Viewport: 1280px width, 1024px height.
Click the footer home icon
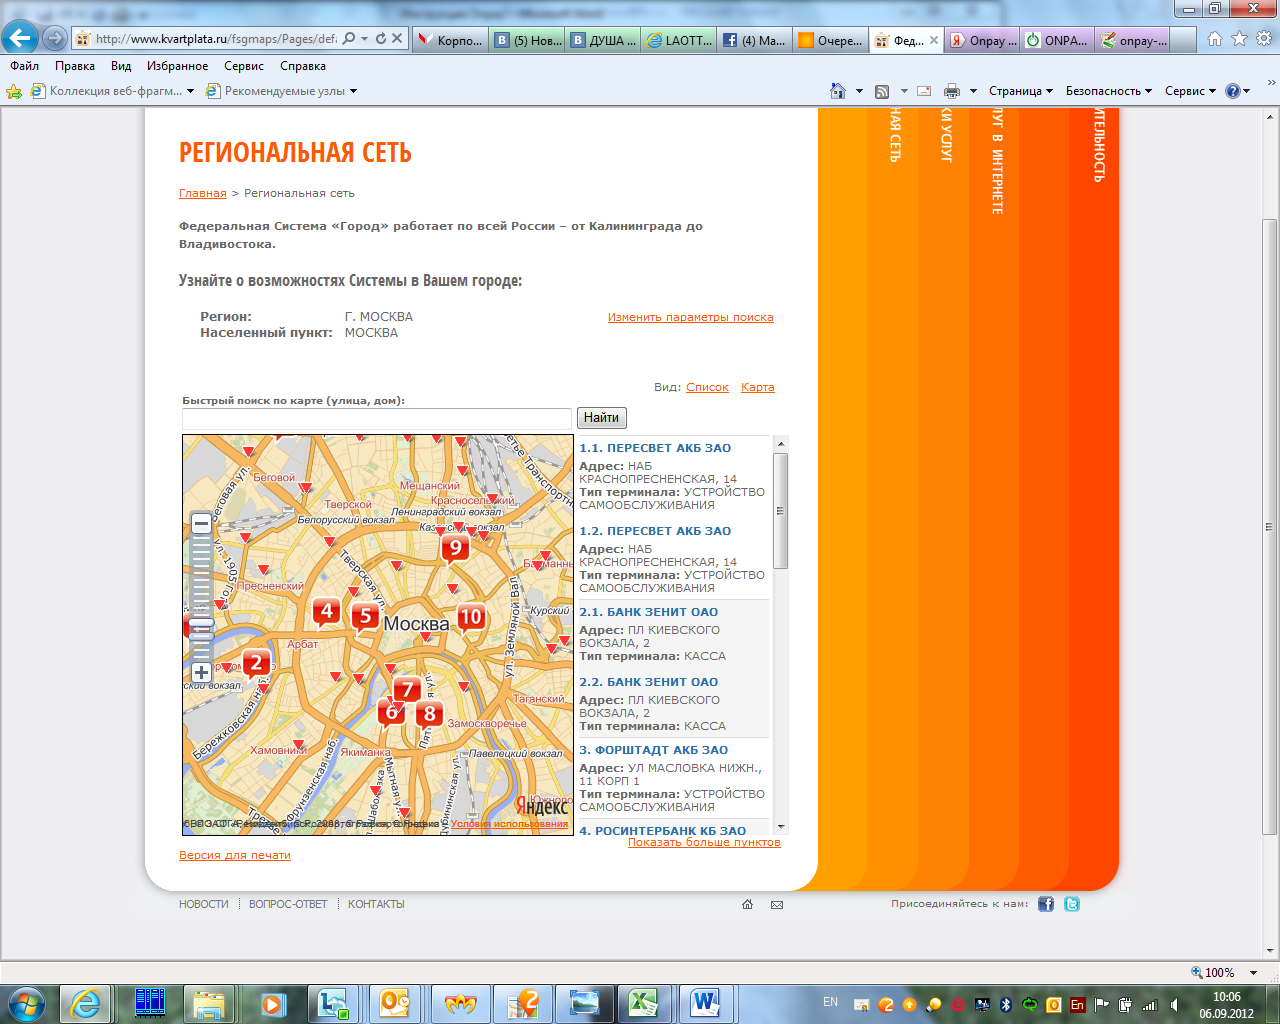pyautogui.click(x=747, y=905)
